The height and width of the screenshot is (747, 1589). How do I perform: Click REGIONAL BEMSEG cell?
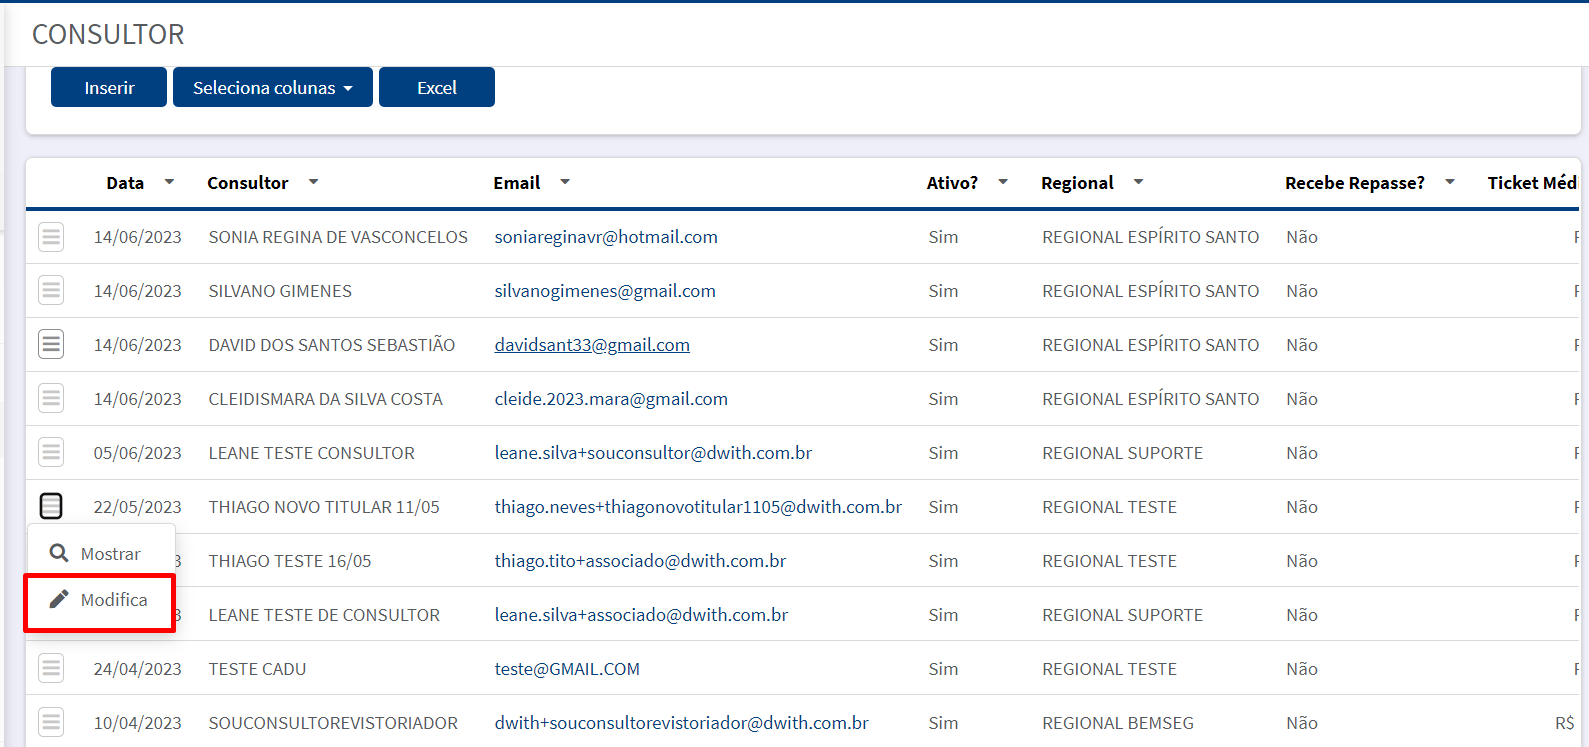pyautogui.click(x=1118, y=723)
